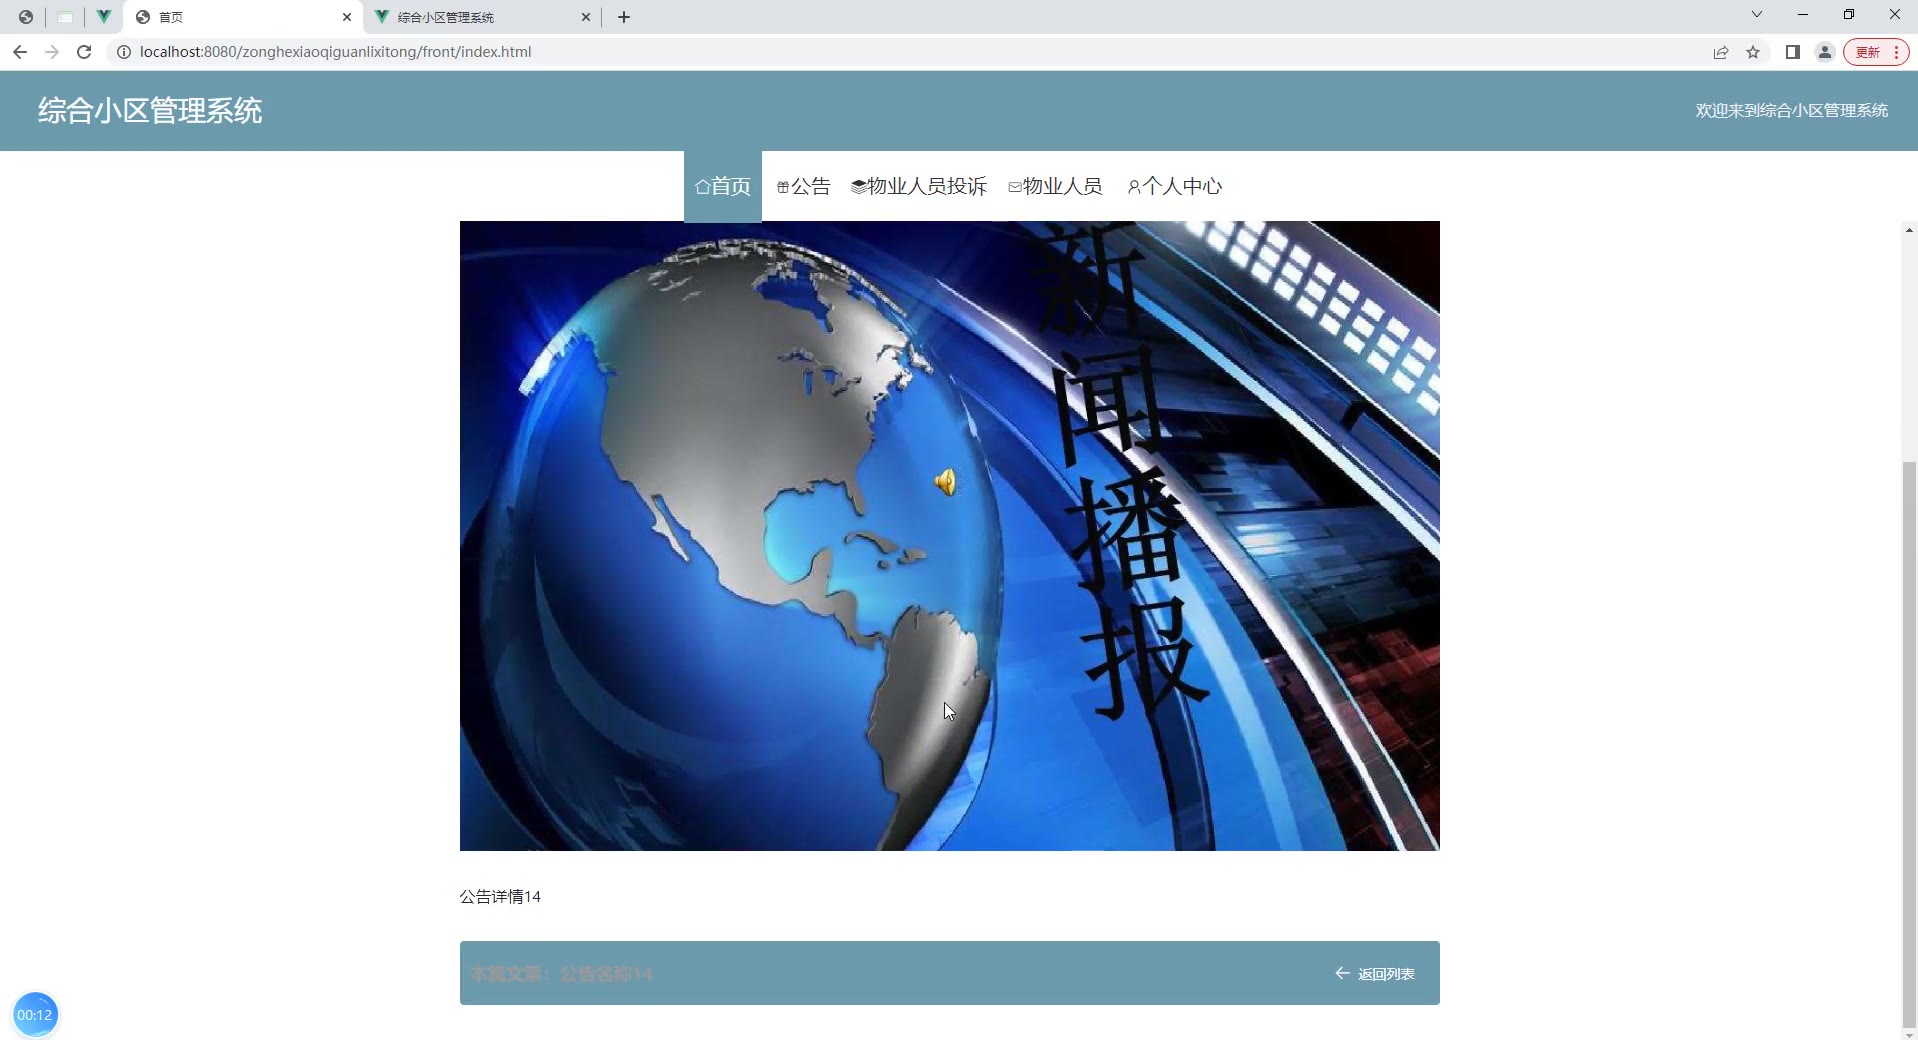Image resolution: width=1918 pixels, height=1040 pixels.
Task: Close the 首页 browser tab
Action: pyautogui.click(x=347, y=17)
